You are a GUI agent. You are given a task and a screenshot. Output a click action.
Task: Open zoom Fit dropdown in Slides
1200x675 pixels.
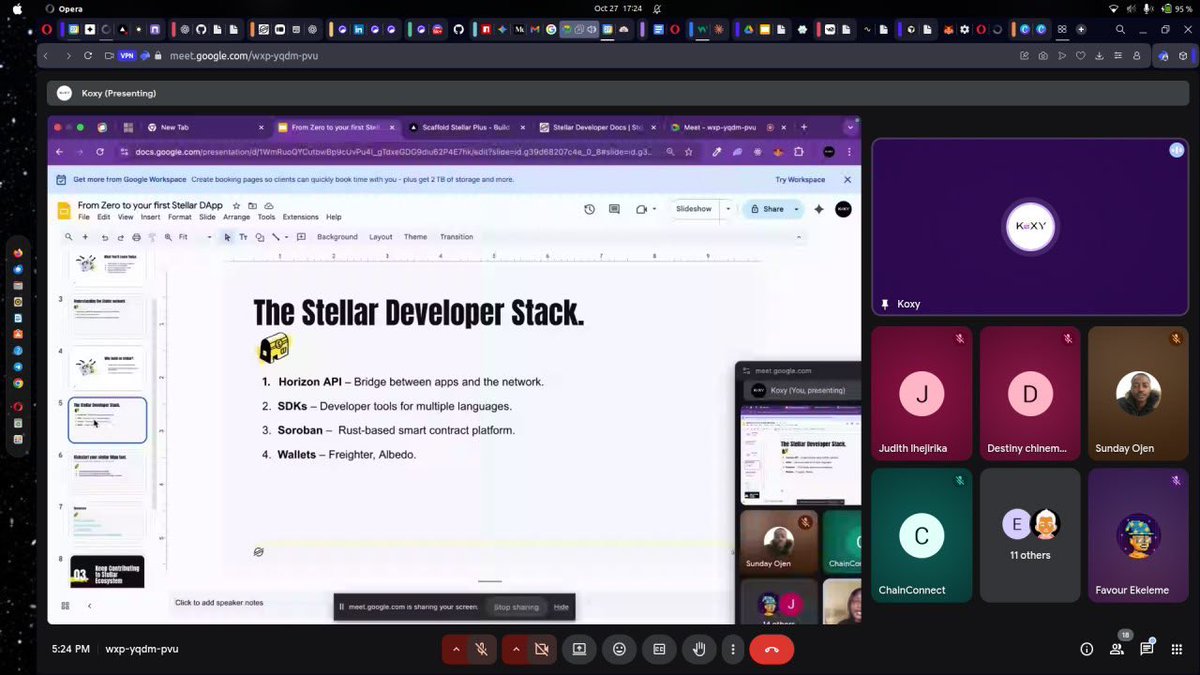coord(194,237)
